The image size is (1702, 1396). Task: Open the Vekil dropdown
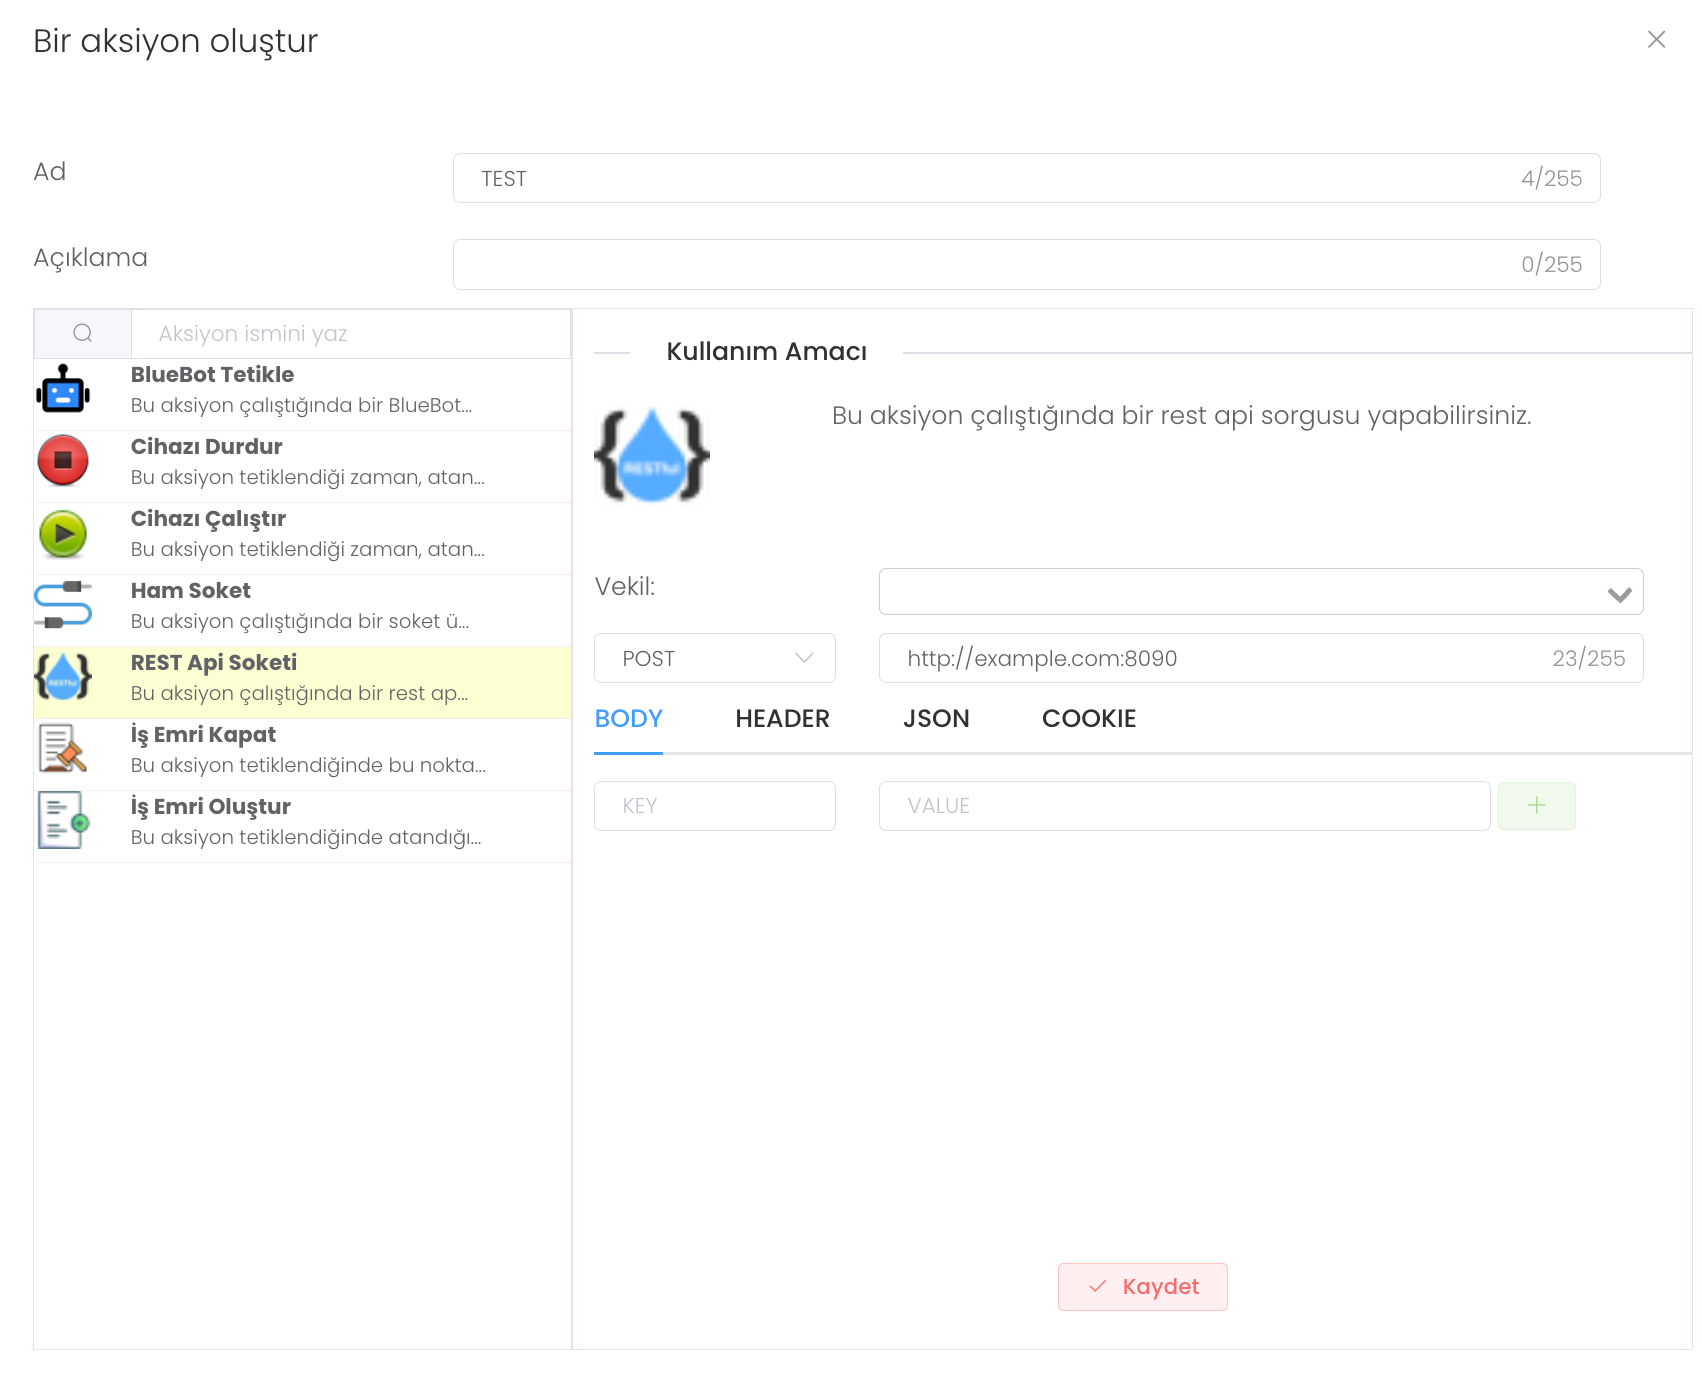coord(1260,592)
